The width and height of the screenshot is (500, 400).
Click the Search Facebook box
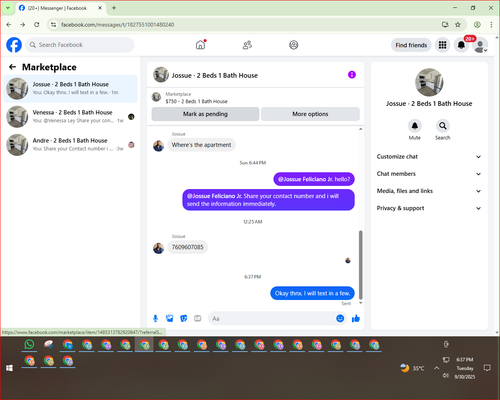point(80,45)
